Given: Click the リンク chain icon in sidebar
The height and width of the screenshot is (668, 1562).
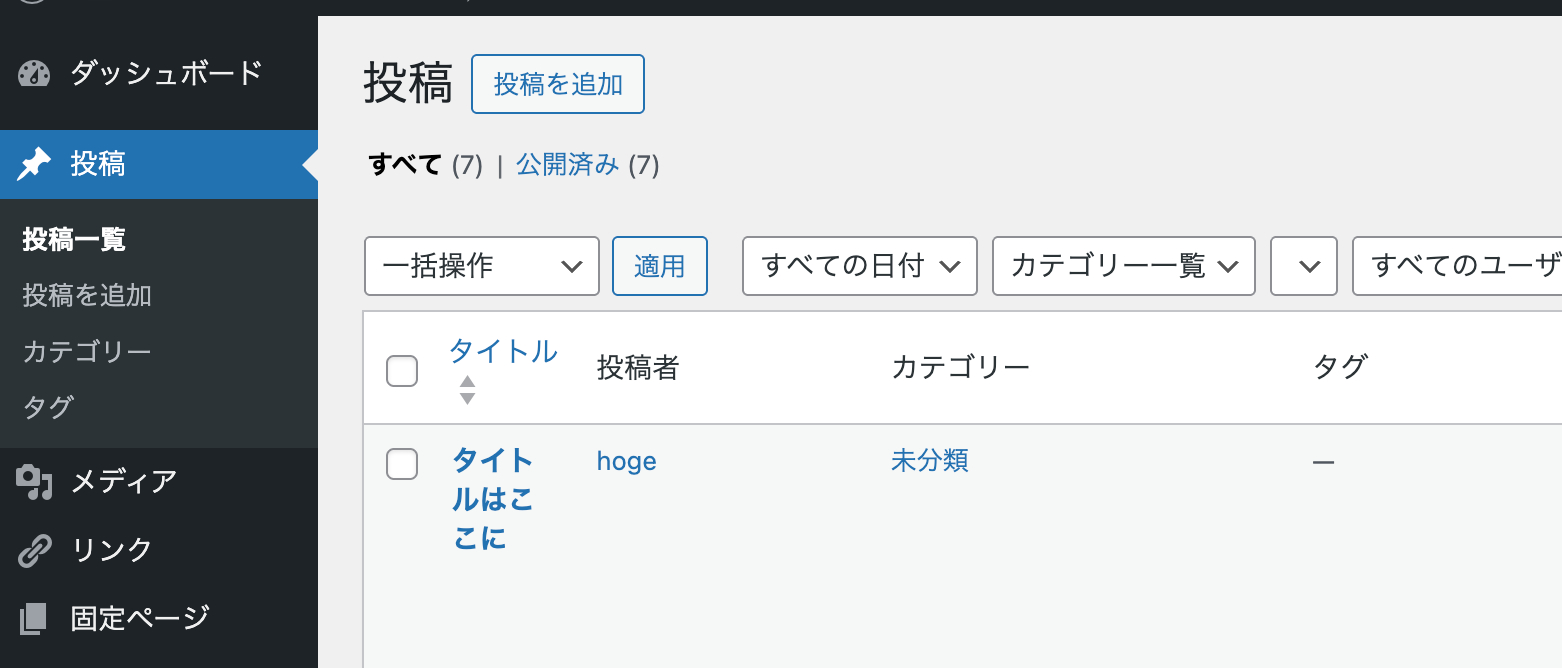Looking at the screenshot, I should pos(33,549).
